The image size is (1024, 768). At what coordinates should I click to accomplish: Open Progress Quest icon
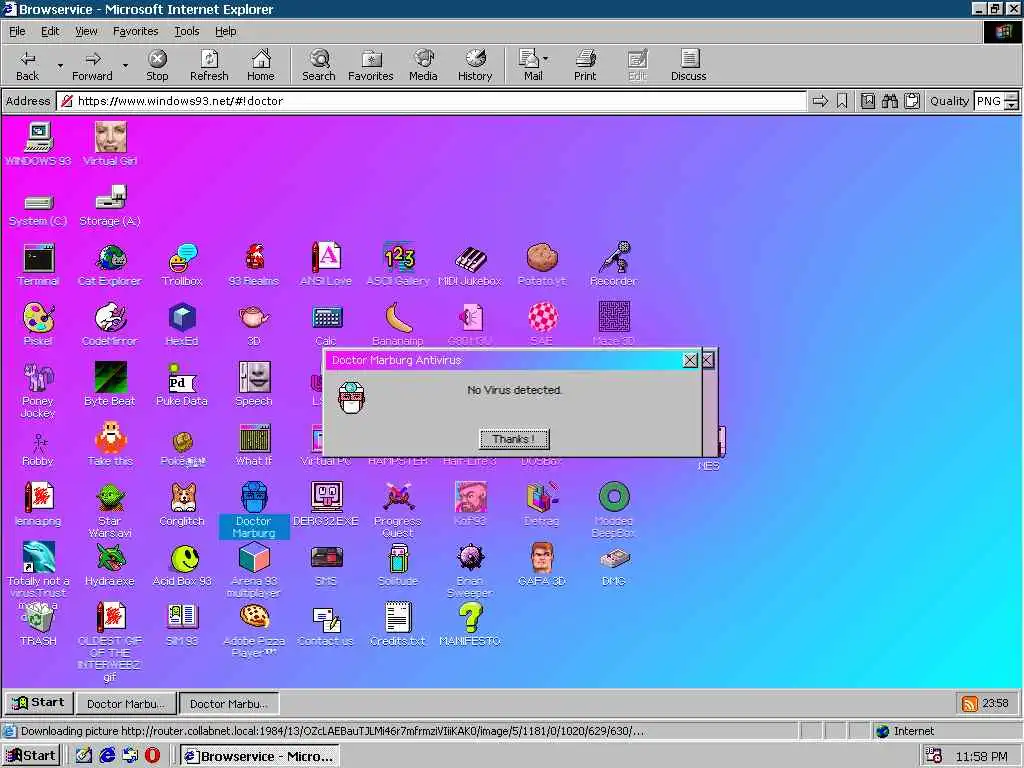point(398,510)
